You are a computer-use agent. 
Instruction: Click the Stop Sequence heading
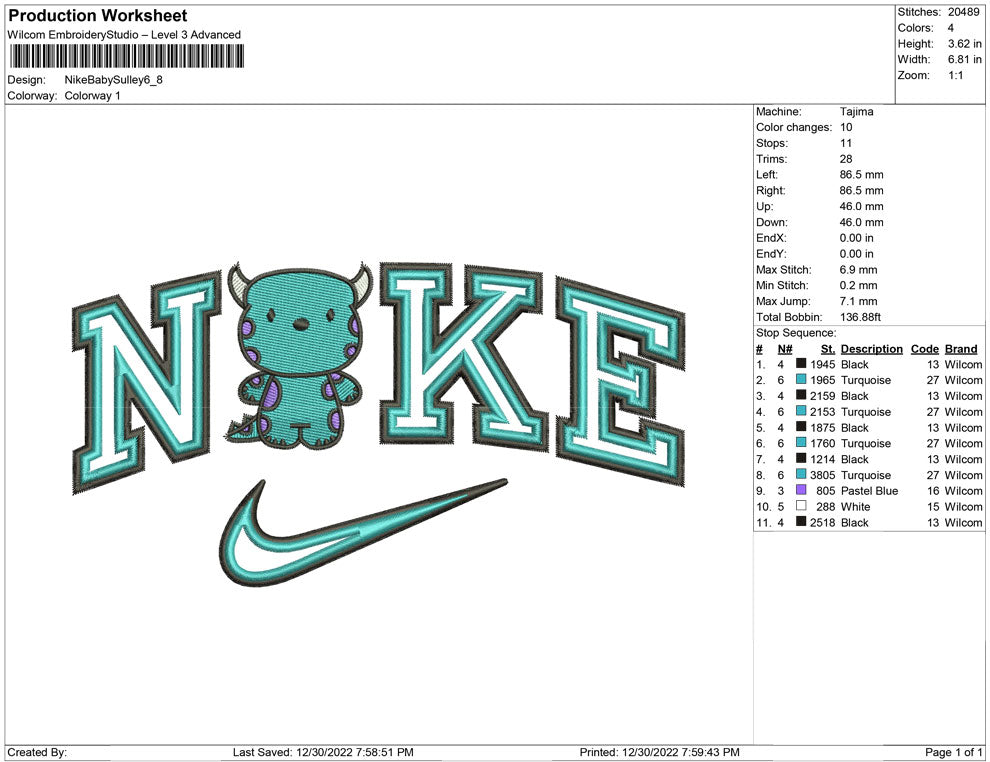pos(796,333)
